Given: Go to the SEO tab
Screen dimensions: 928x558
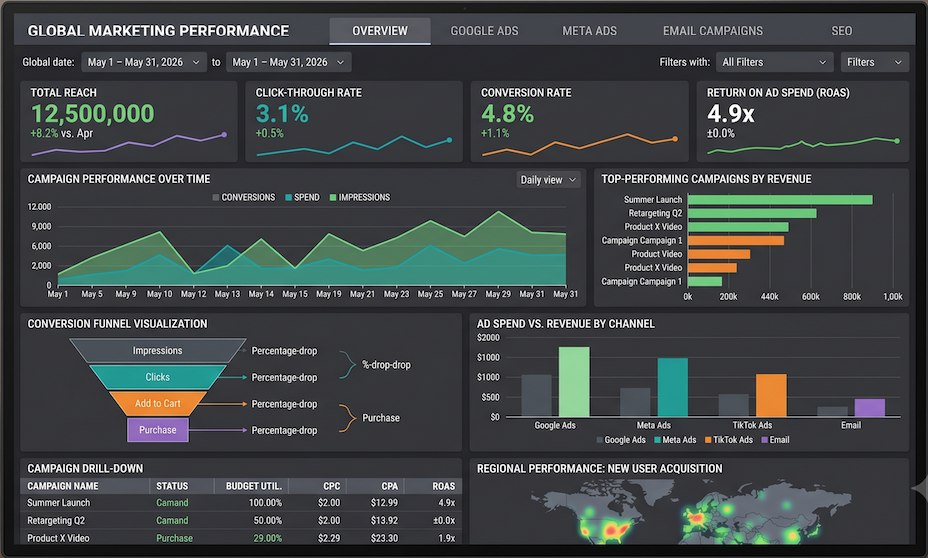Looking at the screenshot, I should click(841, 31).
